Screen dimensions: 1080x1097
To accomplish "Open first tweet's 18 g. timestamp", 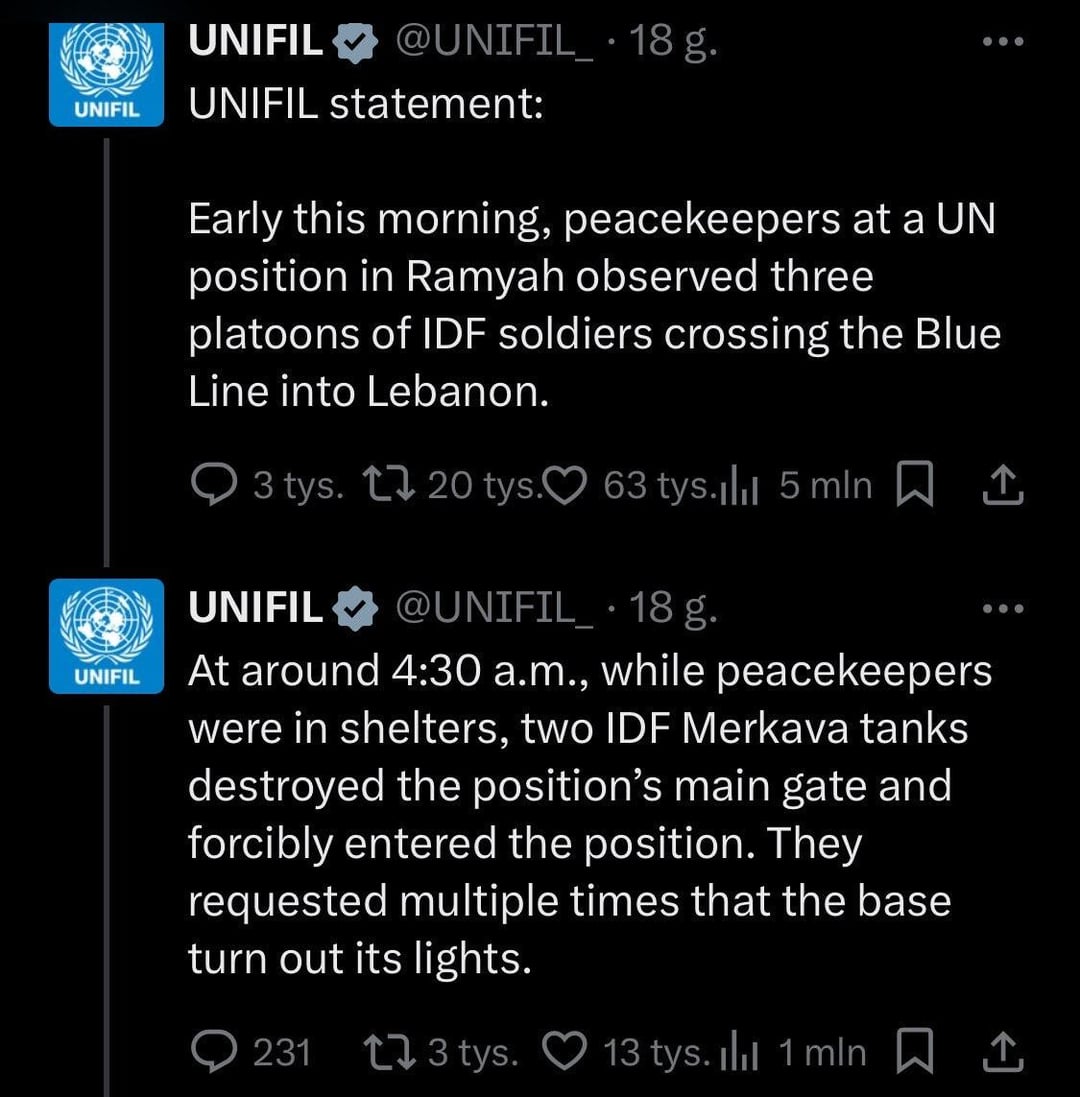I will click(673, 41).
